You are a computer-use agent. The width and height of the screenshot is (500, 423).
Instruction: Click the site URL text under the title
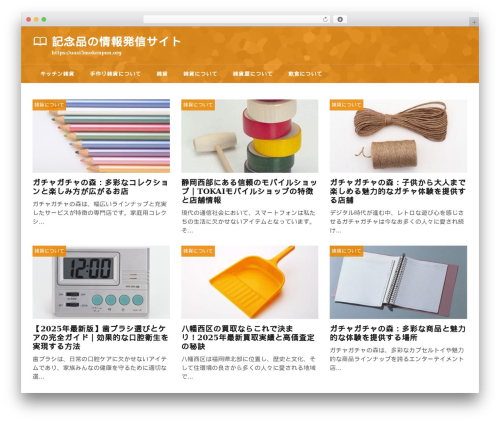(x=86, y=53)
